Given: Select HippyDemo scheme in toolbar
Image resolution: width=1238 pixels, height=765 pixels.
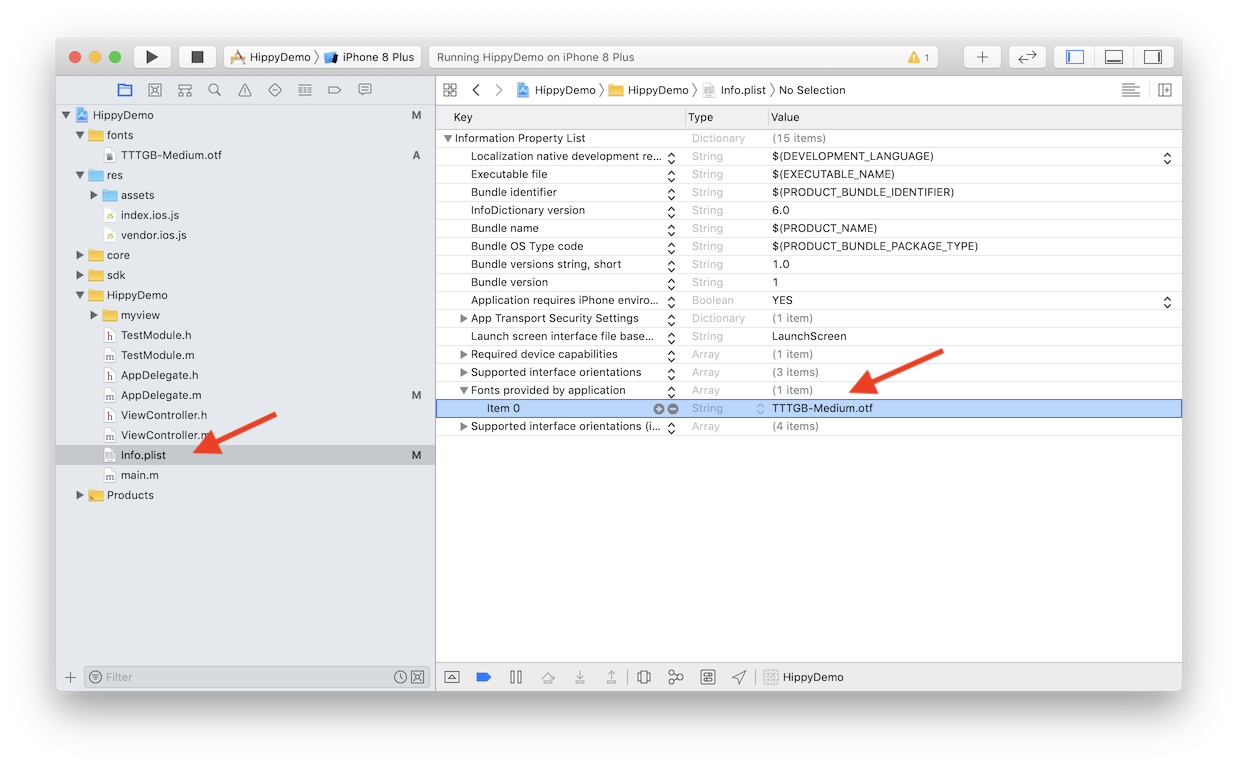Looking at the screenshot, I should pos(271,57).
